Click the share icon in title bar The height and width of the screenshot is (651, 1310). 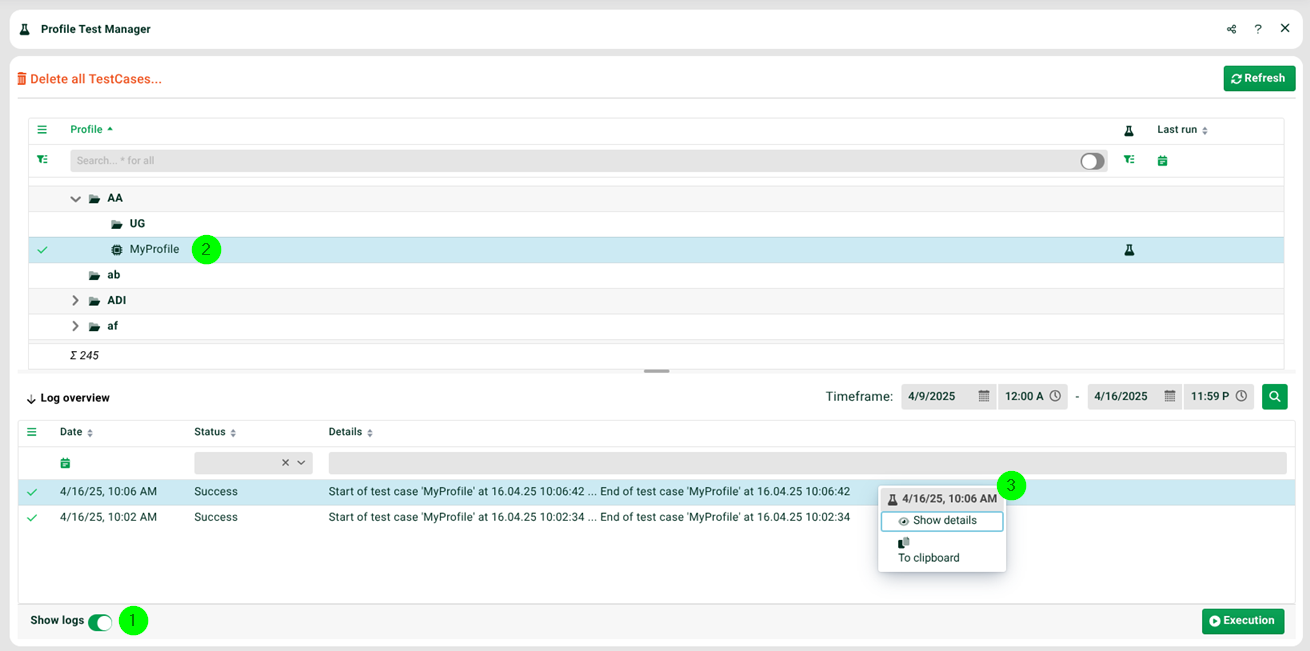click(x=1231, y=29)
